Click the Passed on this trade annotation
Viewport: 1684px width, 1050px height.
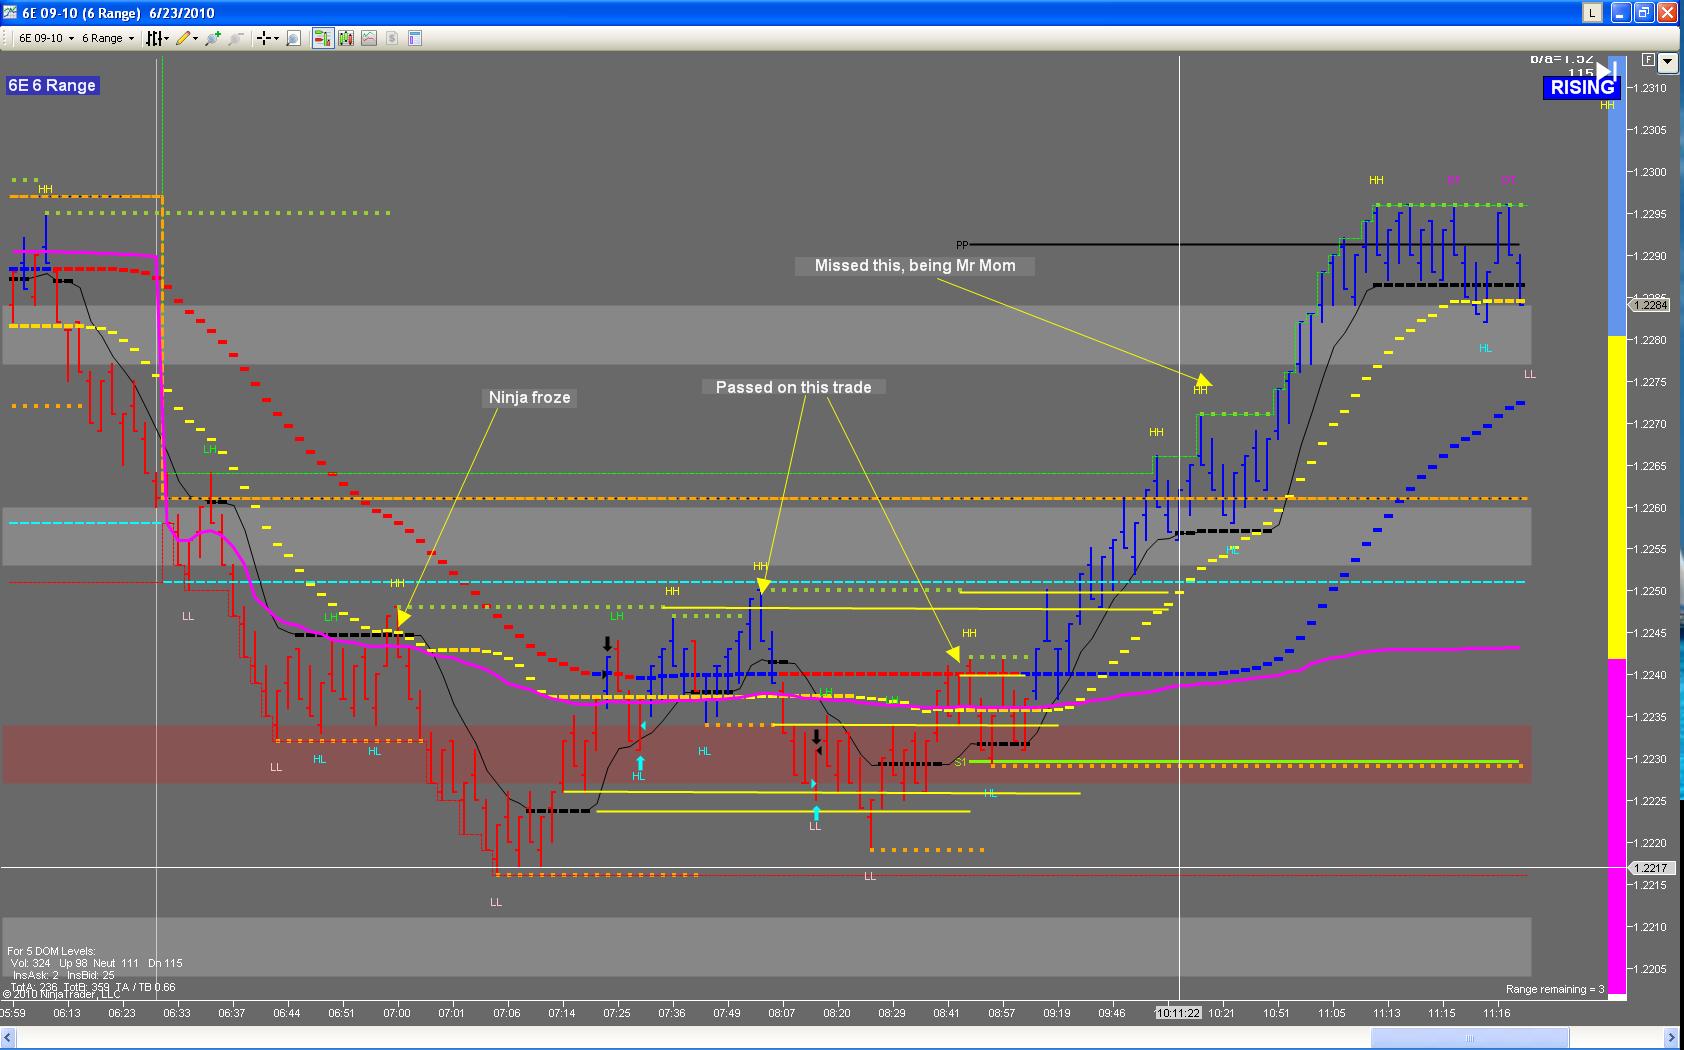tap(794, 388)
